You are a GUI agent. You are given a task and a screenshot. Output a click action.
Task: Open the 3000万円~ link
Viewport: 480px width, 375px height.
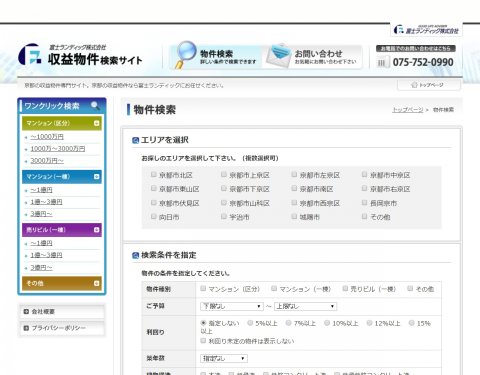[x=47, y=161]
